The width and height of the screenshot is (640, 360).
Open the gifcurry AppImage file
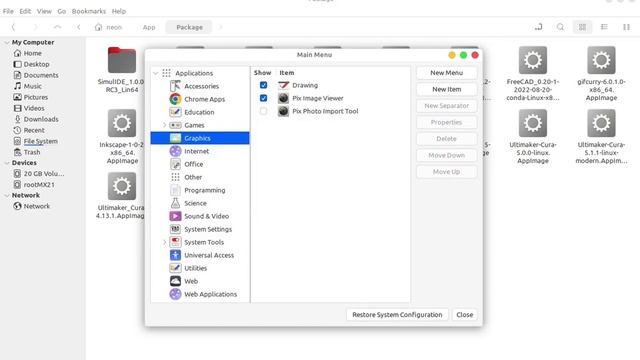pos(601,73)
